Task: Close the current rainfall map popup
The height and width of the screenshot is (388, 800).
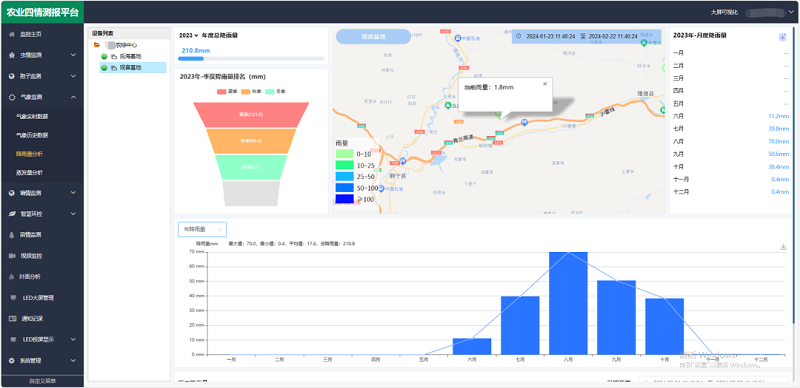Action: pyautogui.click(x=544, y=84)
